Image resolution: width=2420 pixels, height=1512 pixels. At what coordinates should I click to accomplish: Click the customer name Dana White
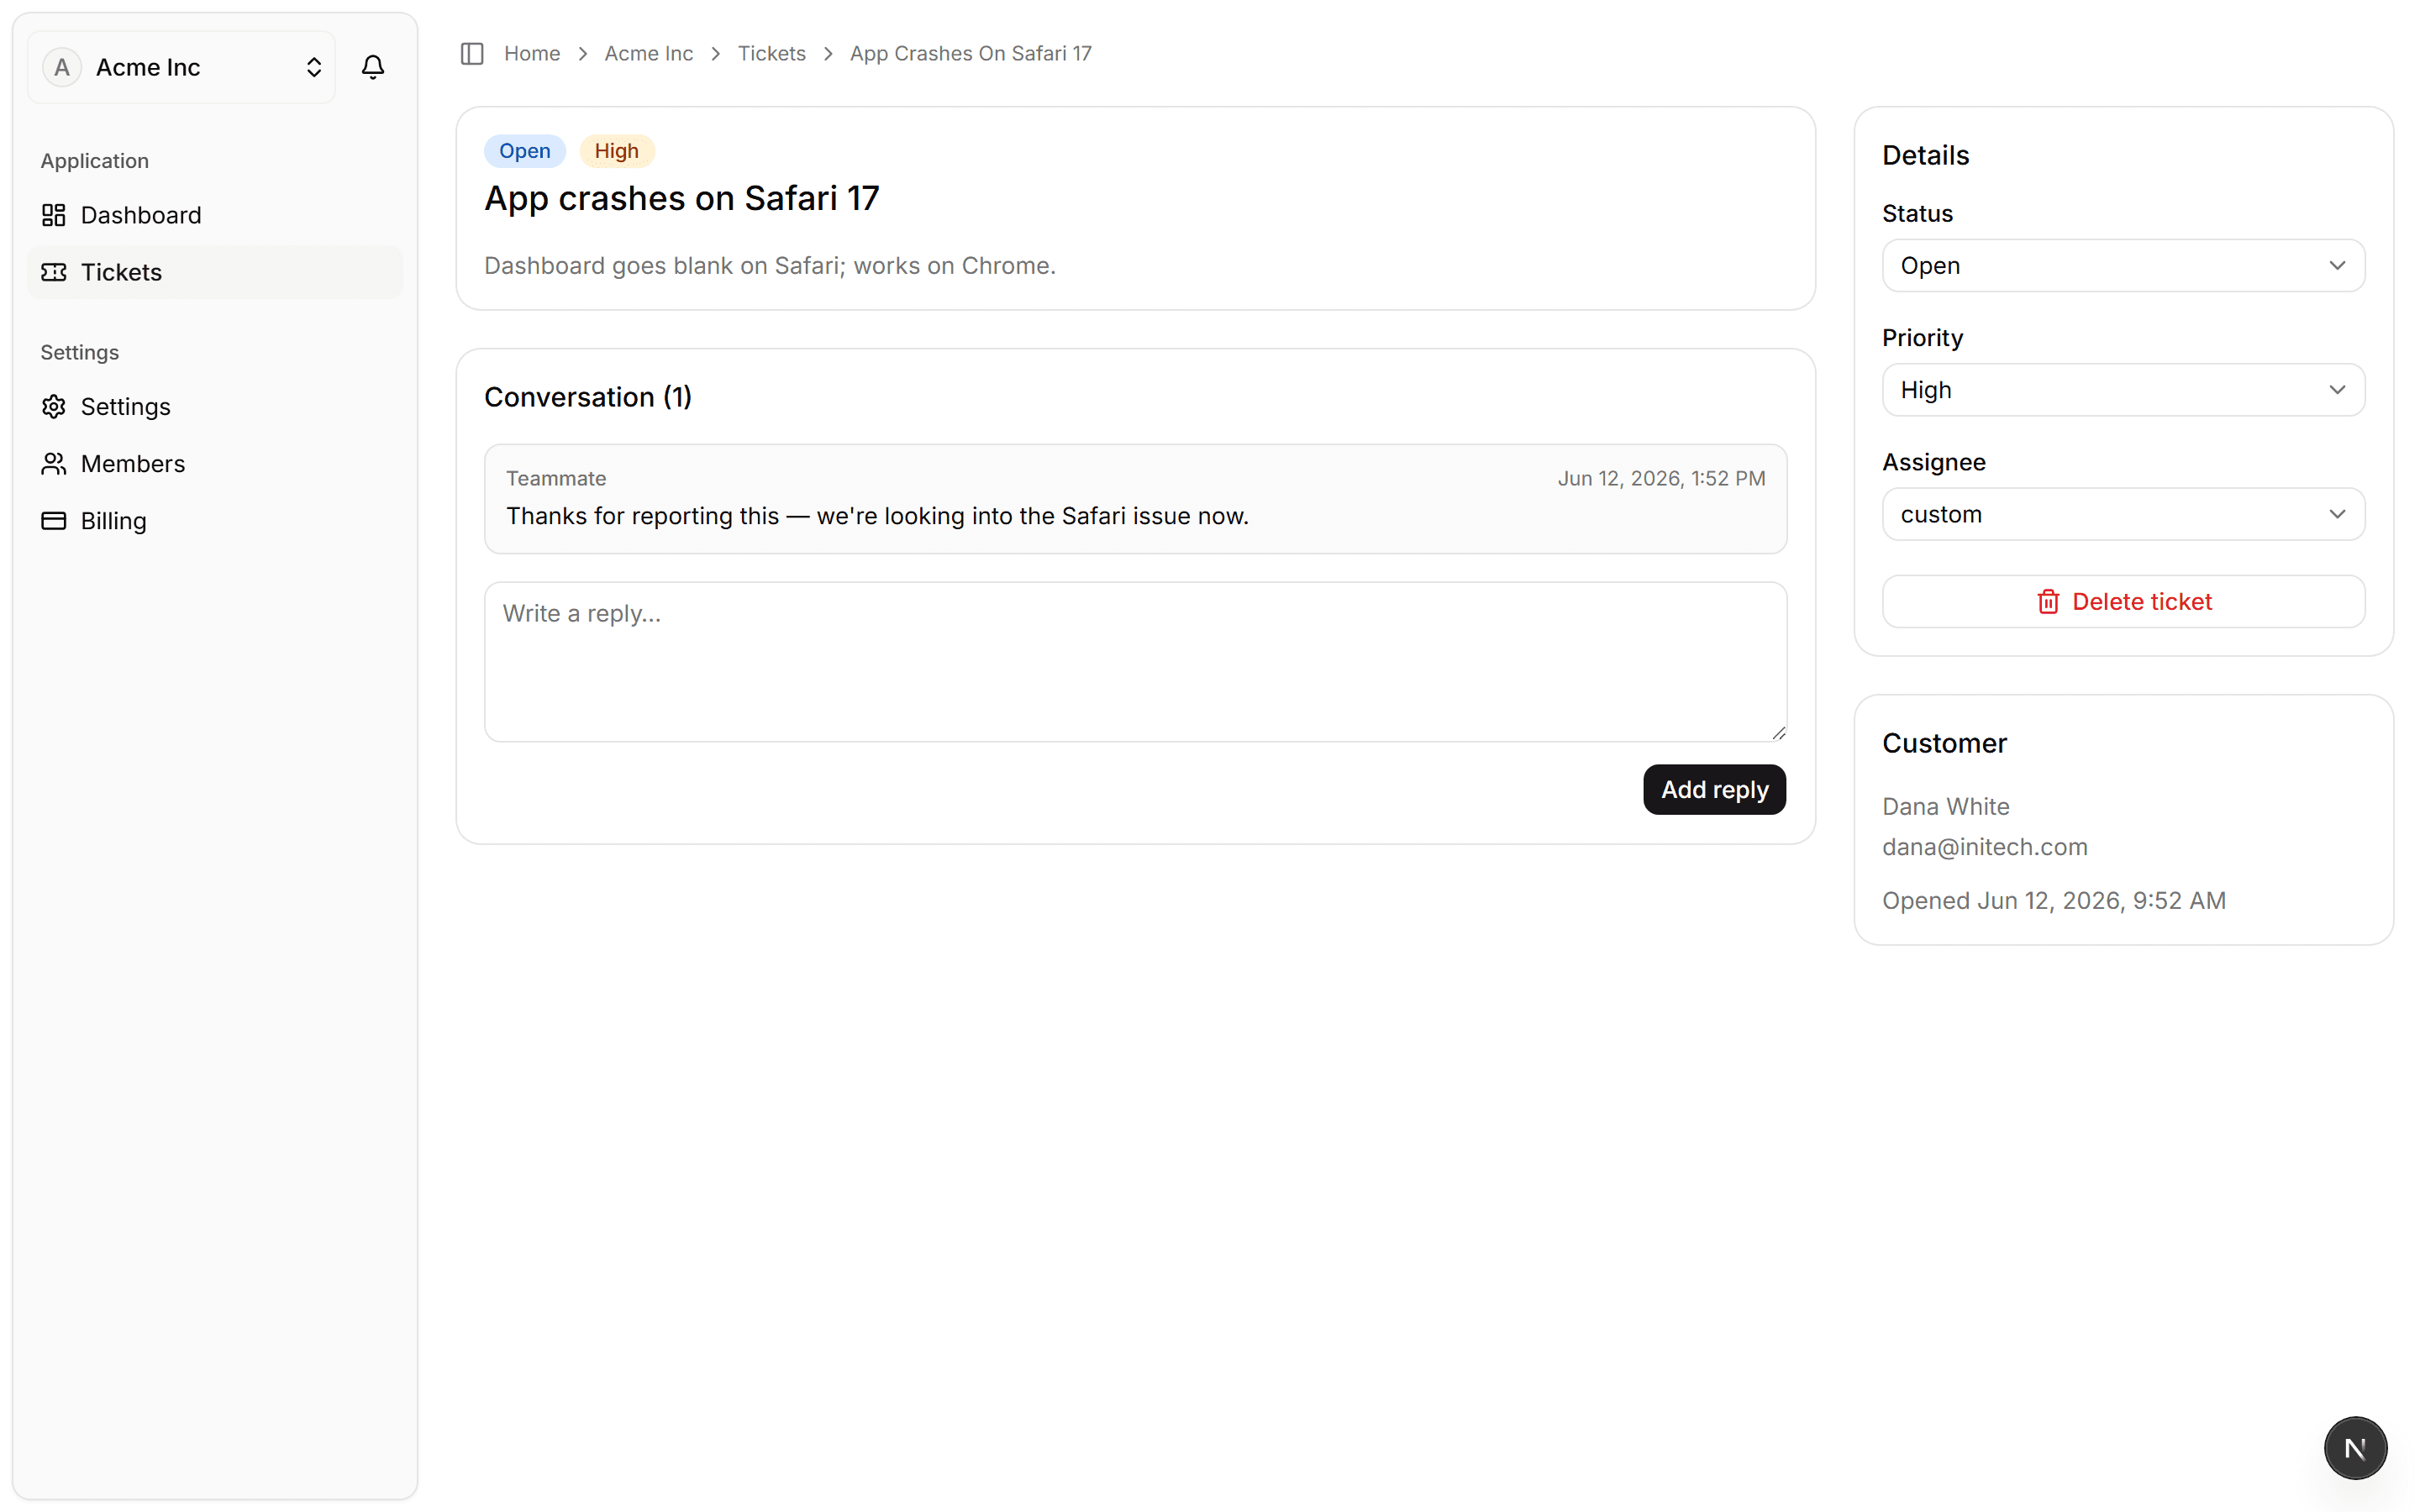pos(1945,806)
